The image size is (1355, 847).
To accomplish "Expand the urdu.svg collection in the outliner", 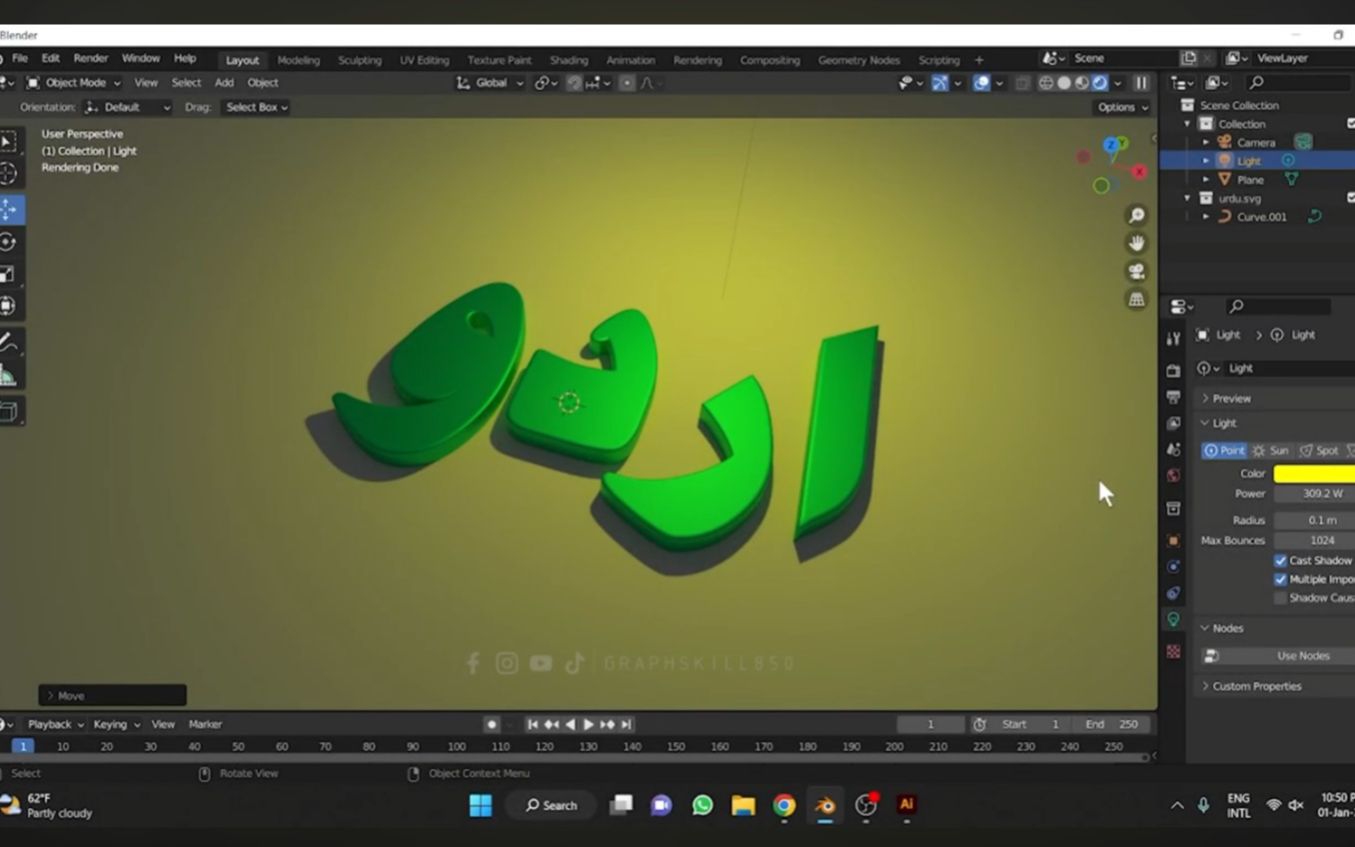I will pyautogui.click(x=1188, y=198).
